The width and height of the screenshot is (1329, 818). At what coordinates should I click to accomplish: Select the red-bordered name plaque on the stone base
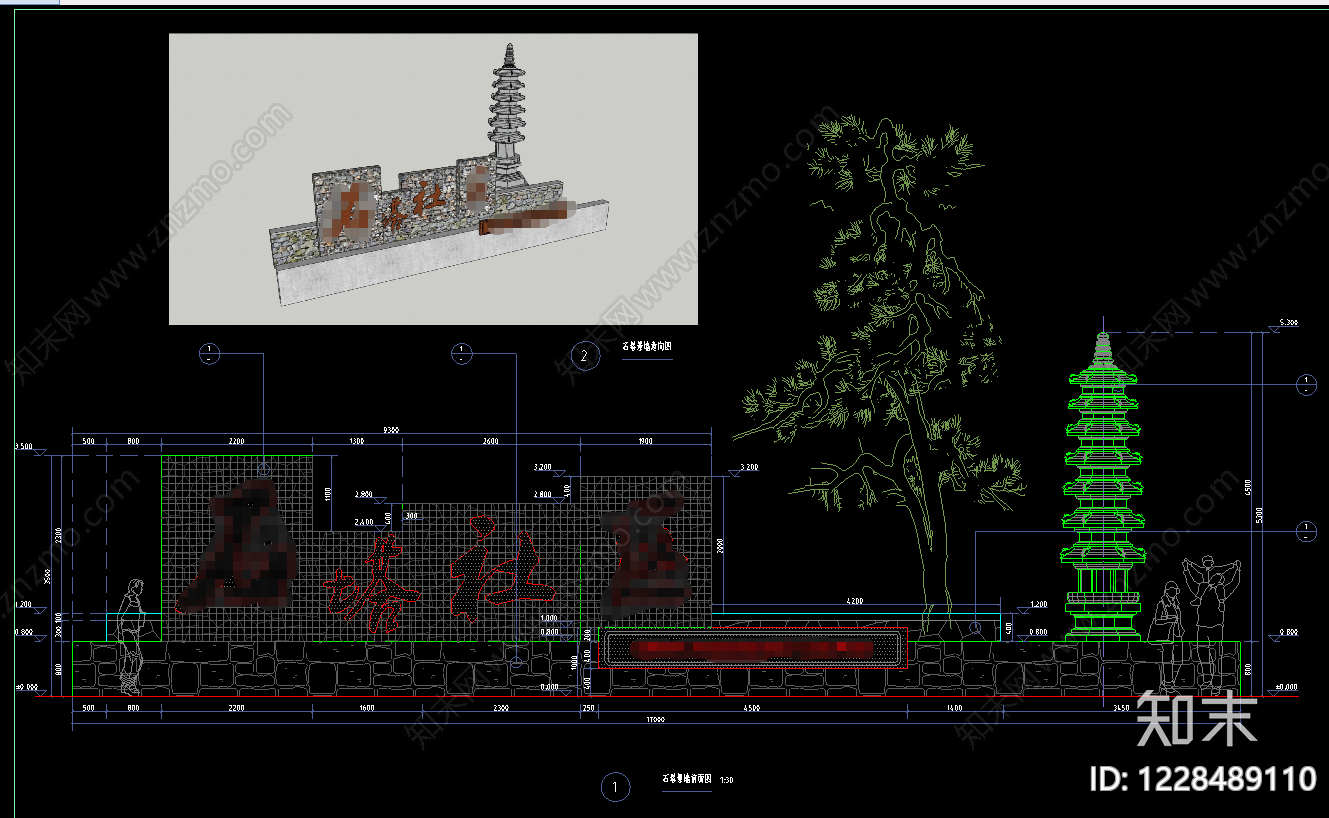[x=751, y=648]
